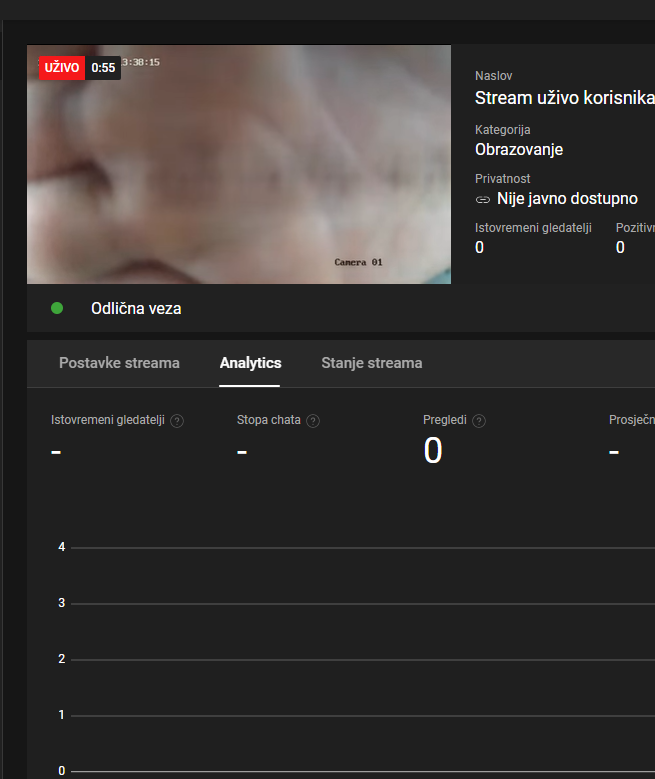Click the green connection status dot
The width and height of the screenshot is (655, 779).
(57, 308)
